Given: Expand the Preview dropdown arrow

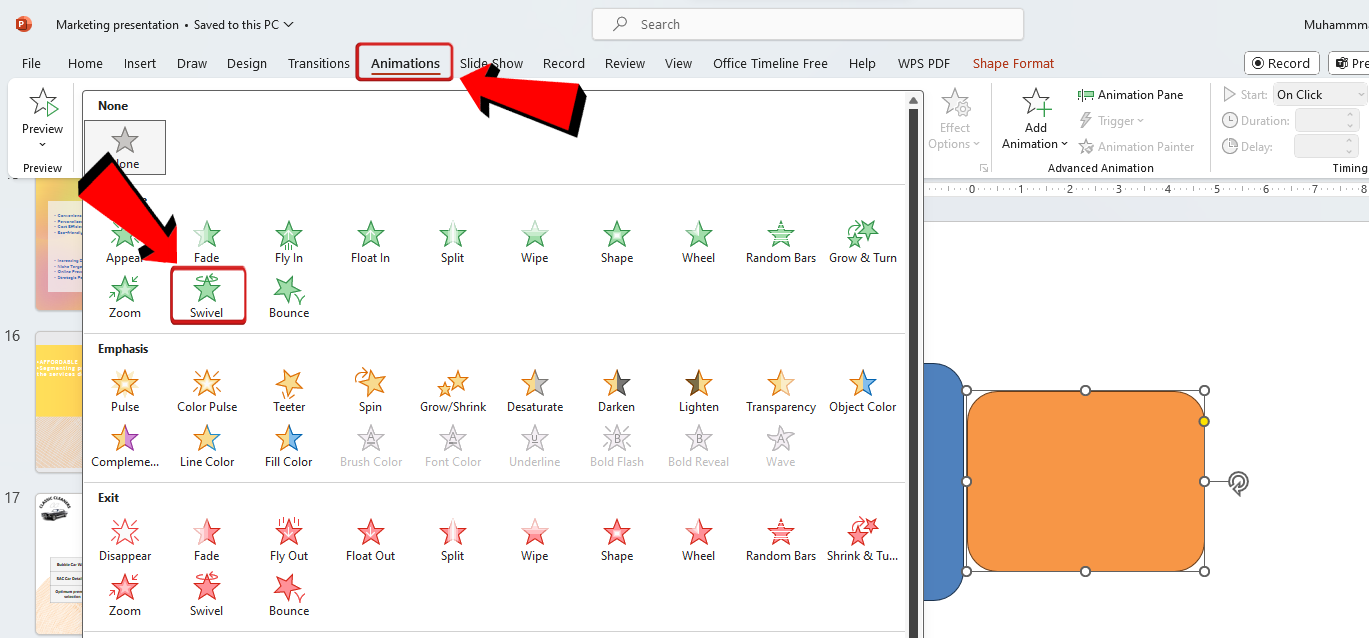Looking at the screenshot, I should pos(42,144).
